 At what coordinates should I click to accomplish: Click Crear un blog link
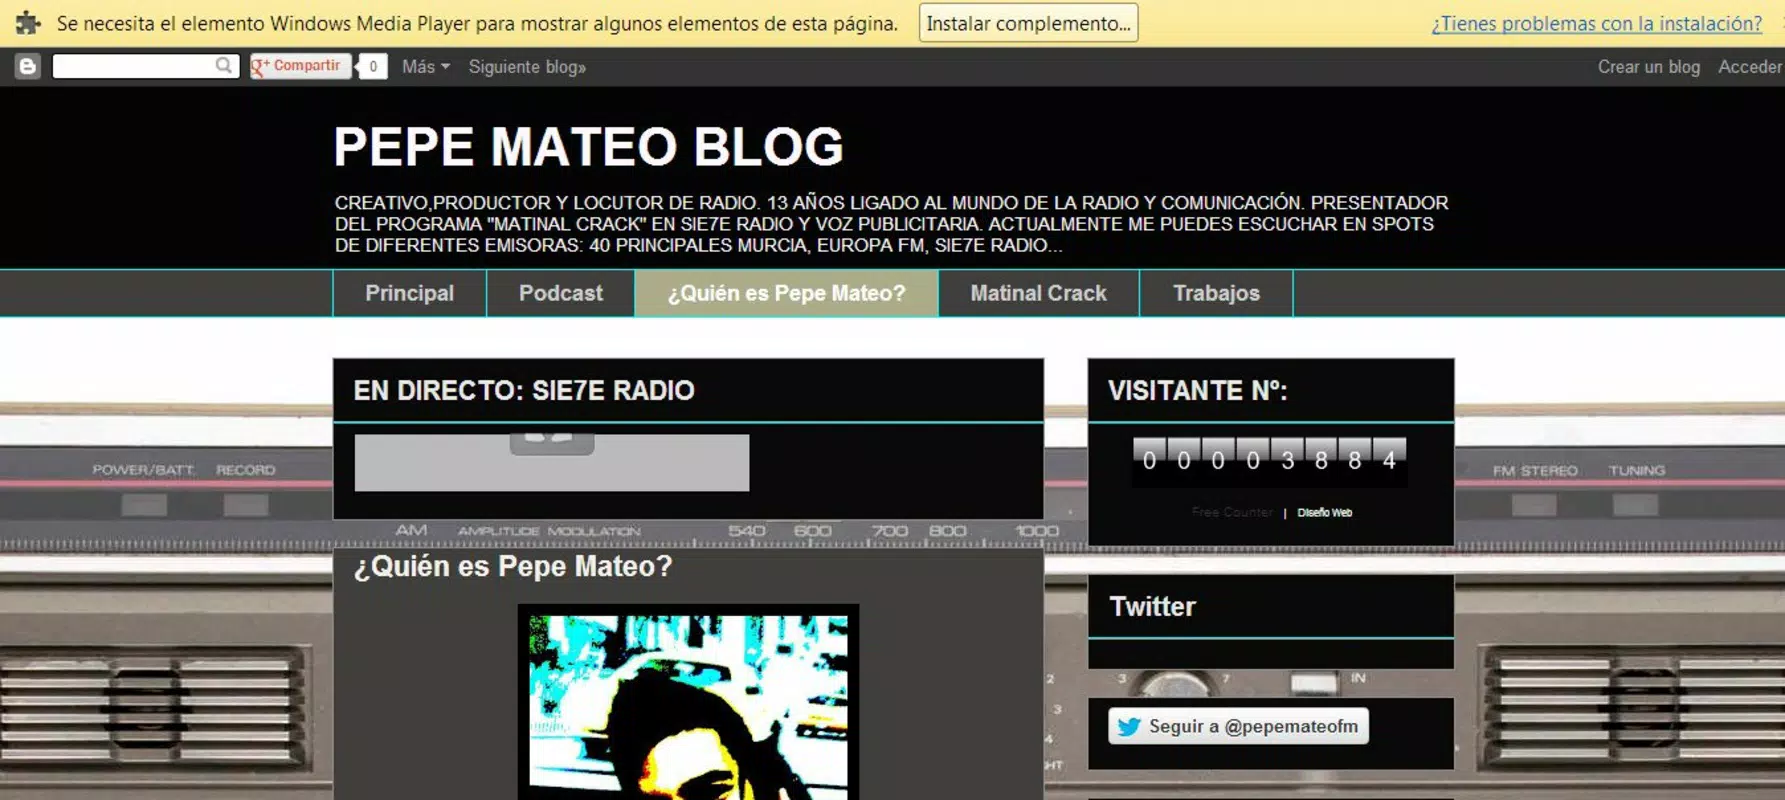[x=1648, y=67]
